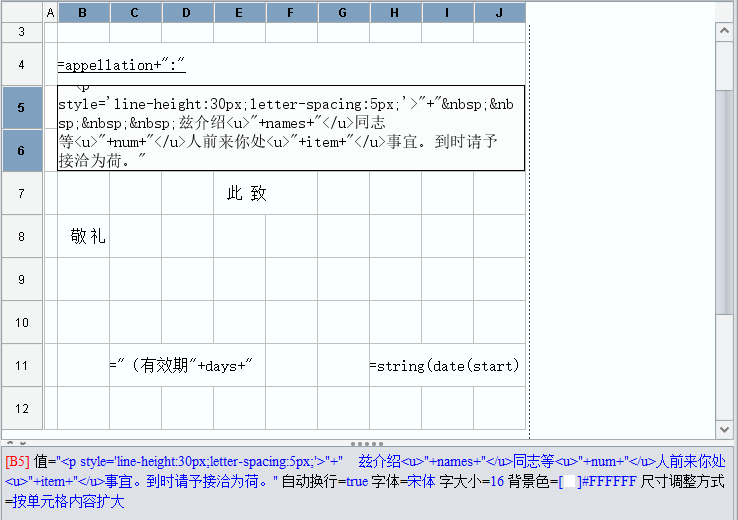738x520 pixels.
Task: Click vertical scrollbar up arrow
Action: [724, 31]
